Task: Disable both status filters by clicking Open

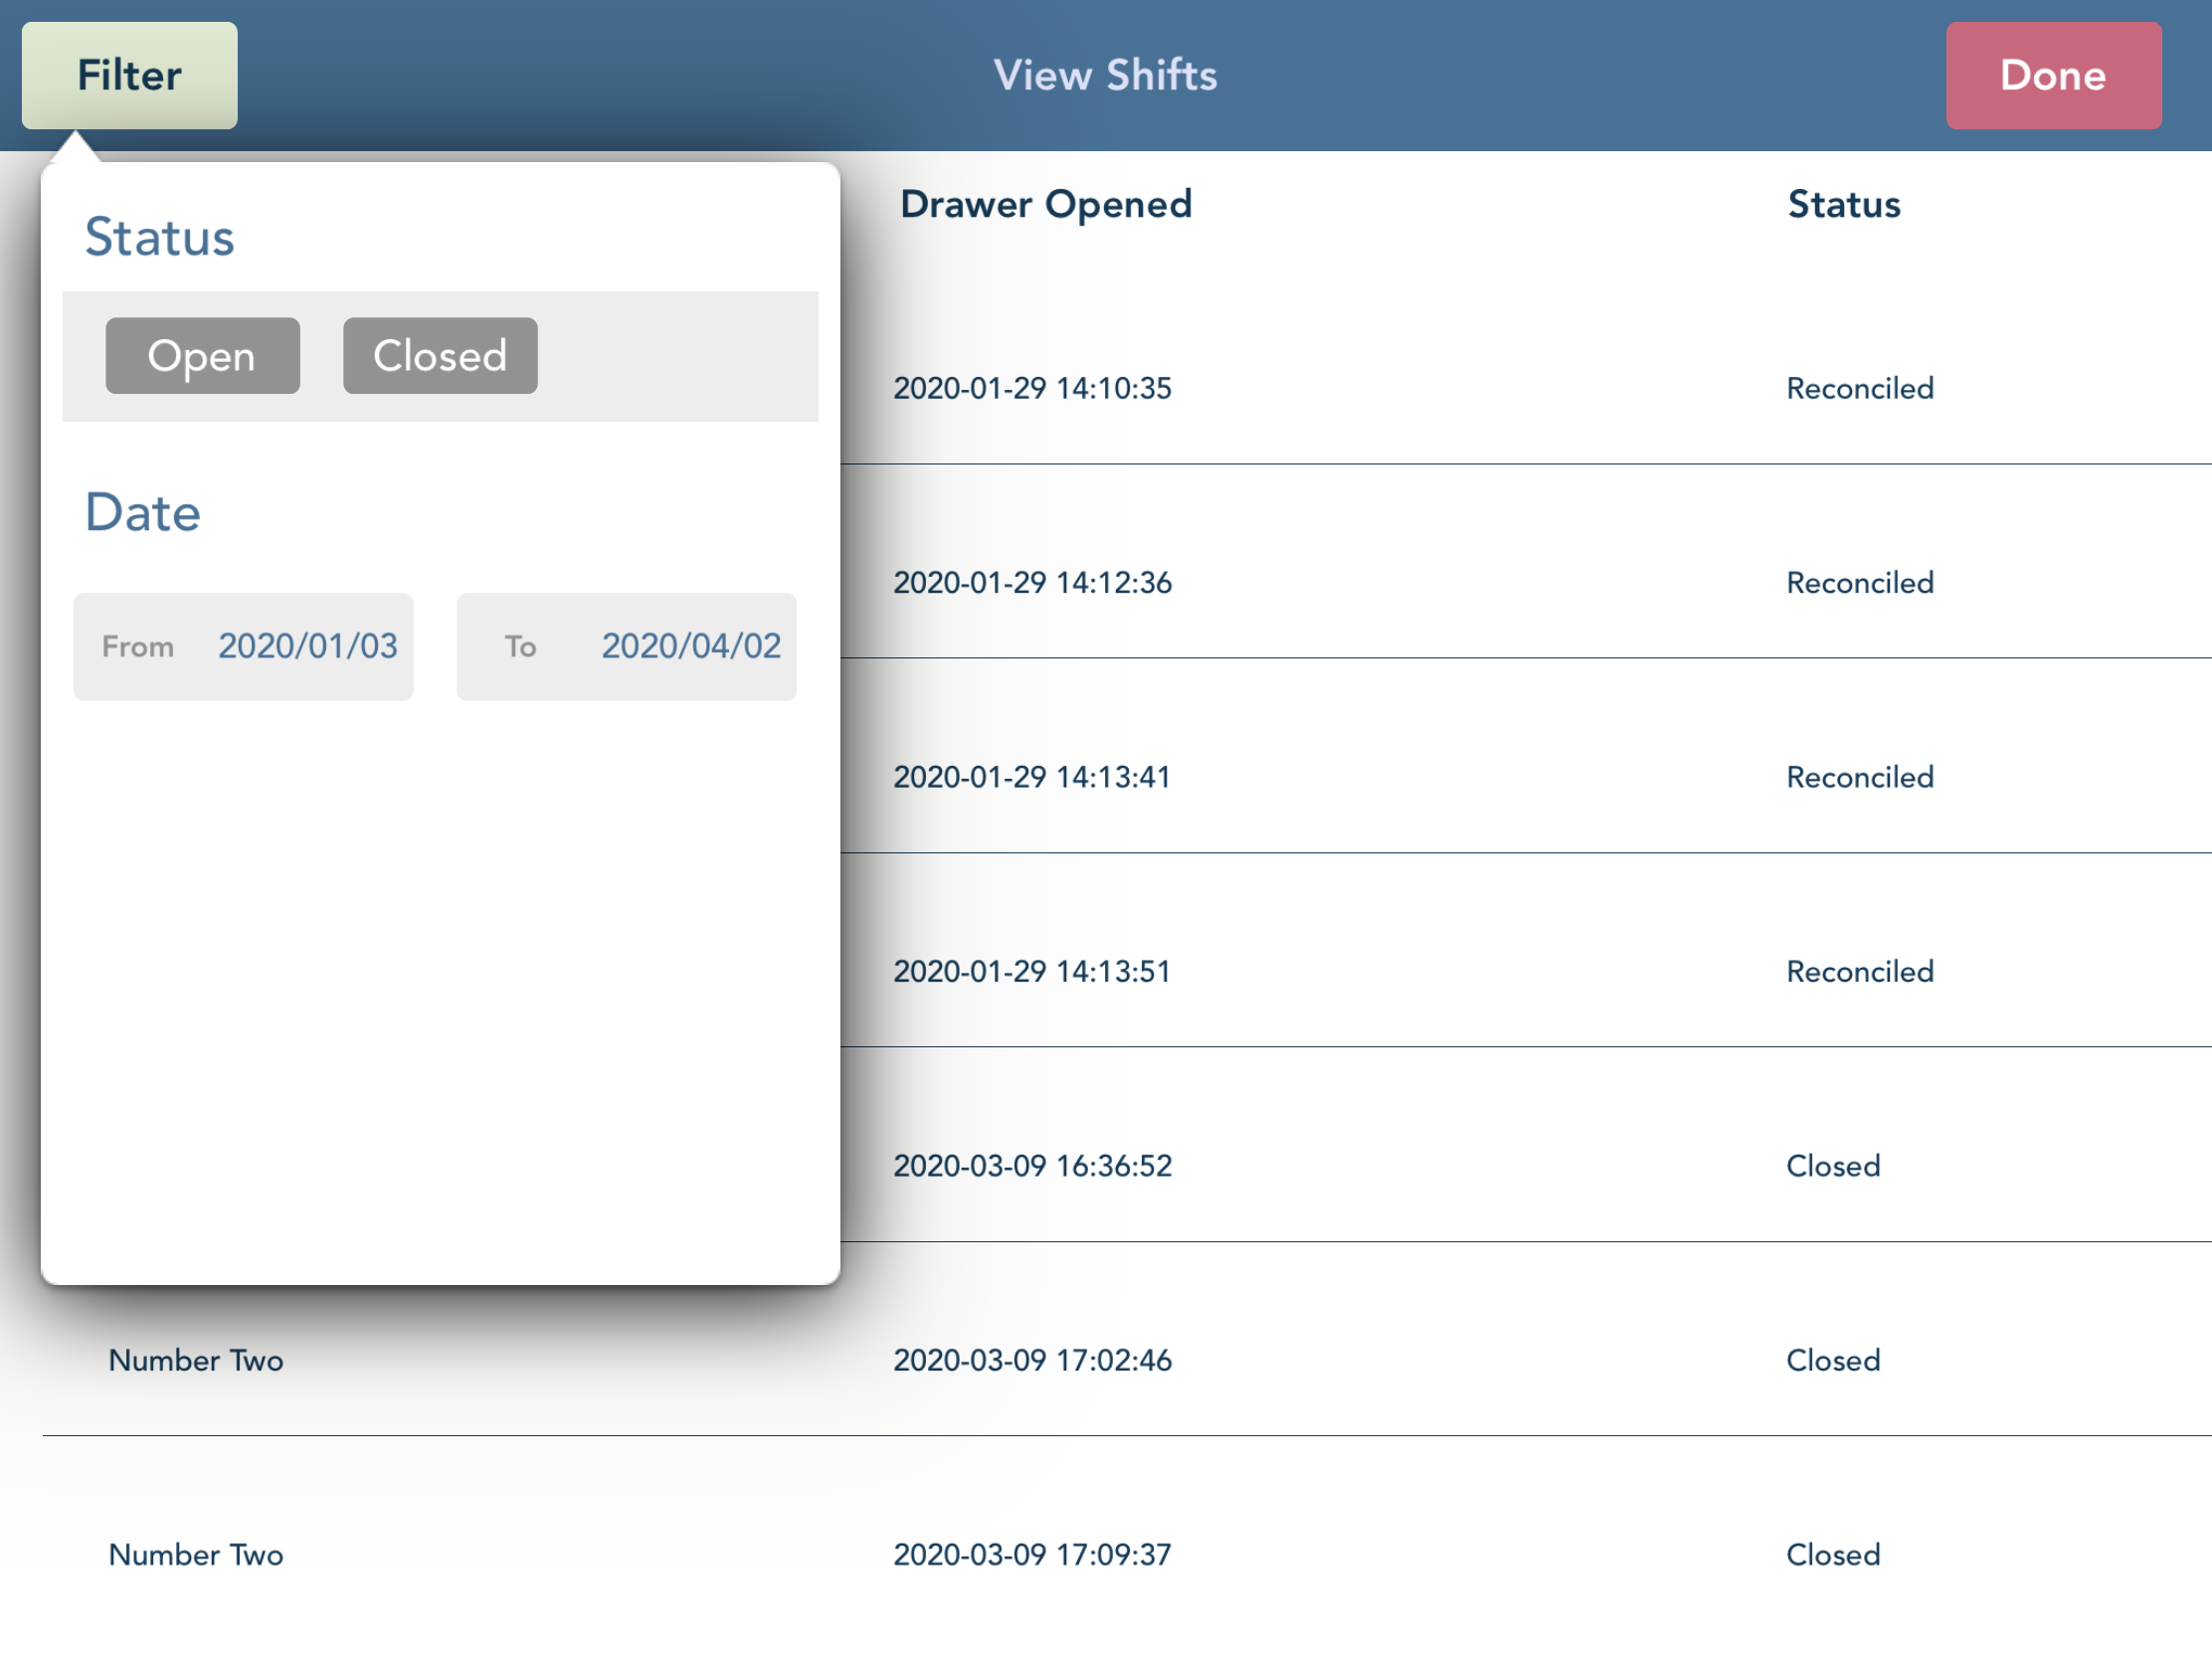Action: pyautogui.click(x=202, y=355)
